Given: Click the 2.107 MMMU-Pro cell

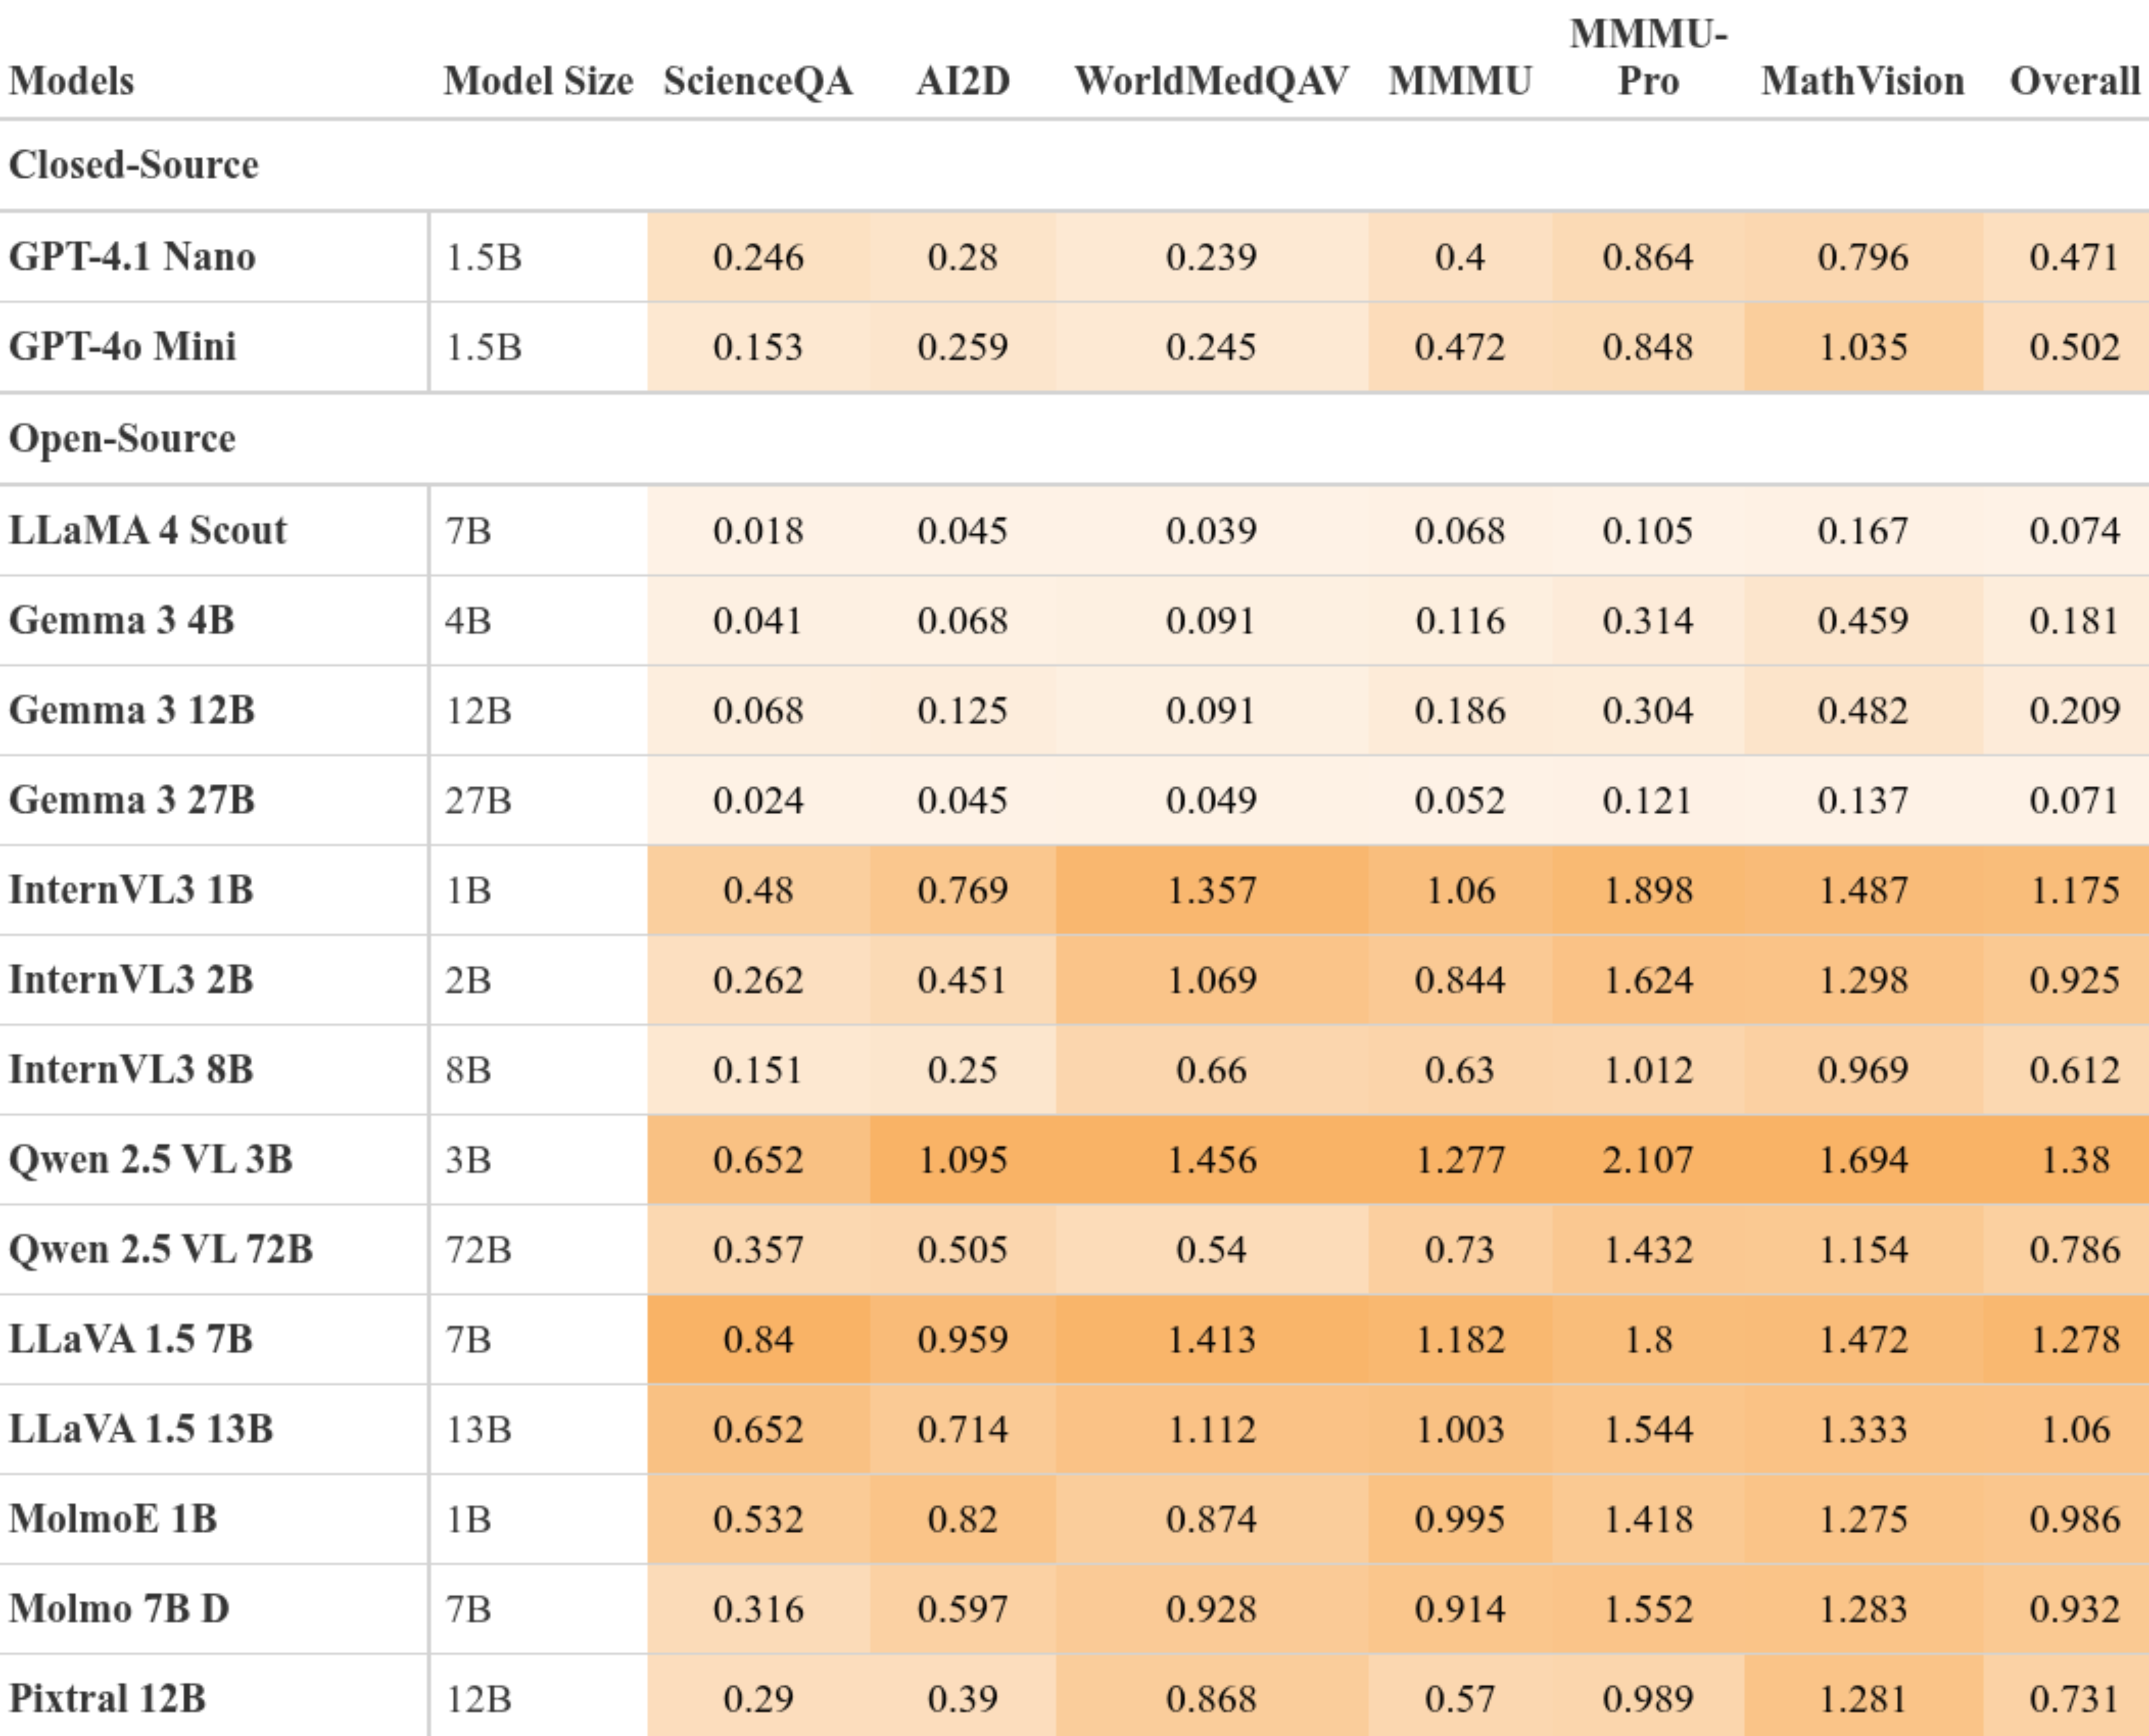Looking at the screenshot, I should click(1648, 1159).
